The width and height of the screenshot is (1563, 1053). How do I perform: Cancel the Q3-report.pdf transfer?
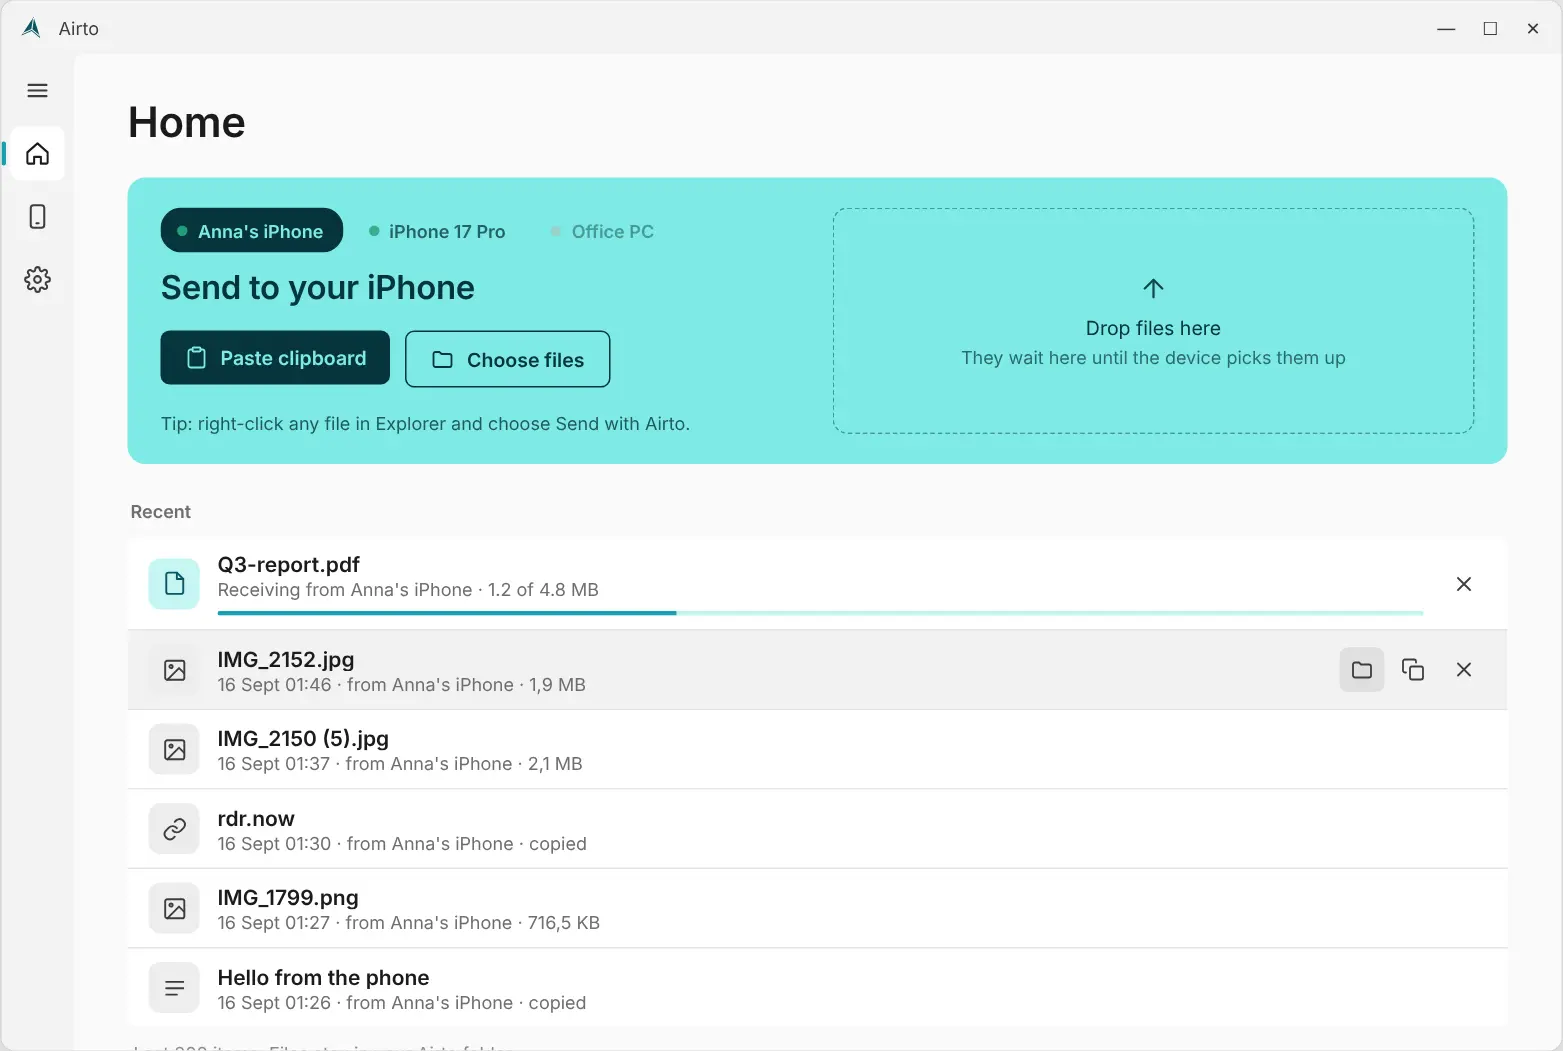click(1464, 584)
